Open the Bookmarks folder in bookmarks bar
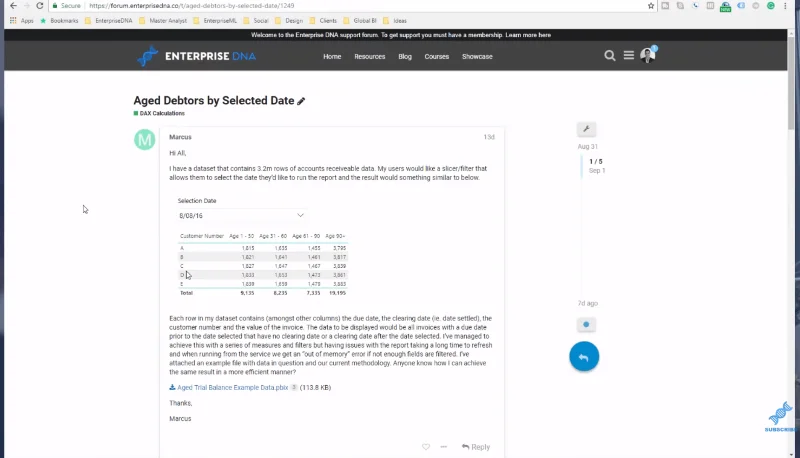The image size is (800, 458). tap(59, 21)
